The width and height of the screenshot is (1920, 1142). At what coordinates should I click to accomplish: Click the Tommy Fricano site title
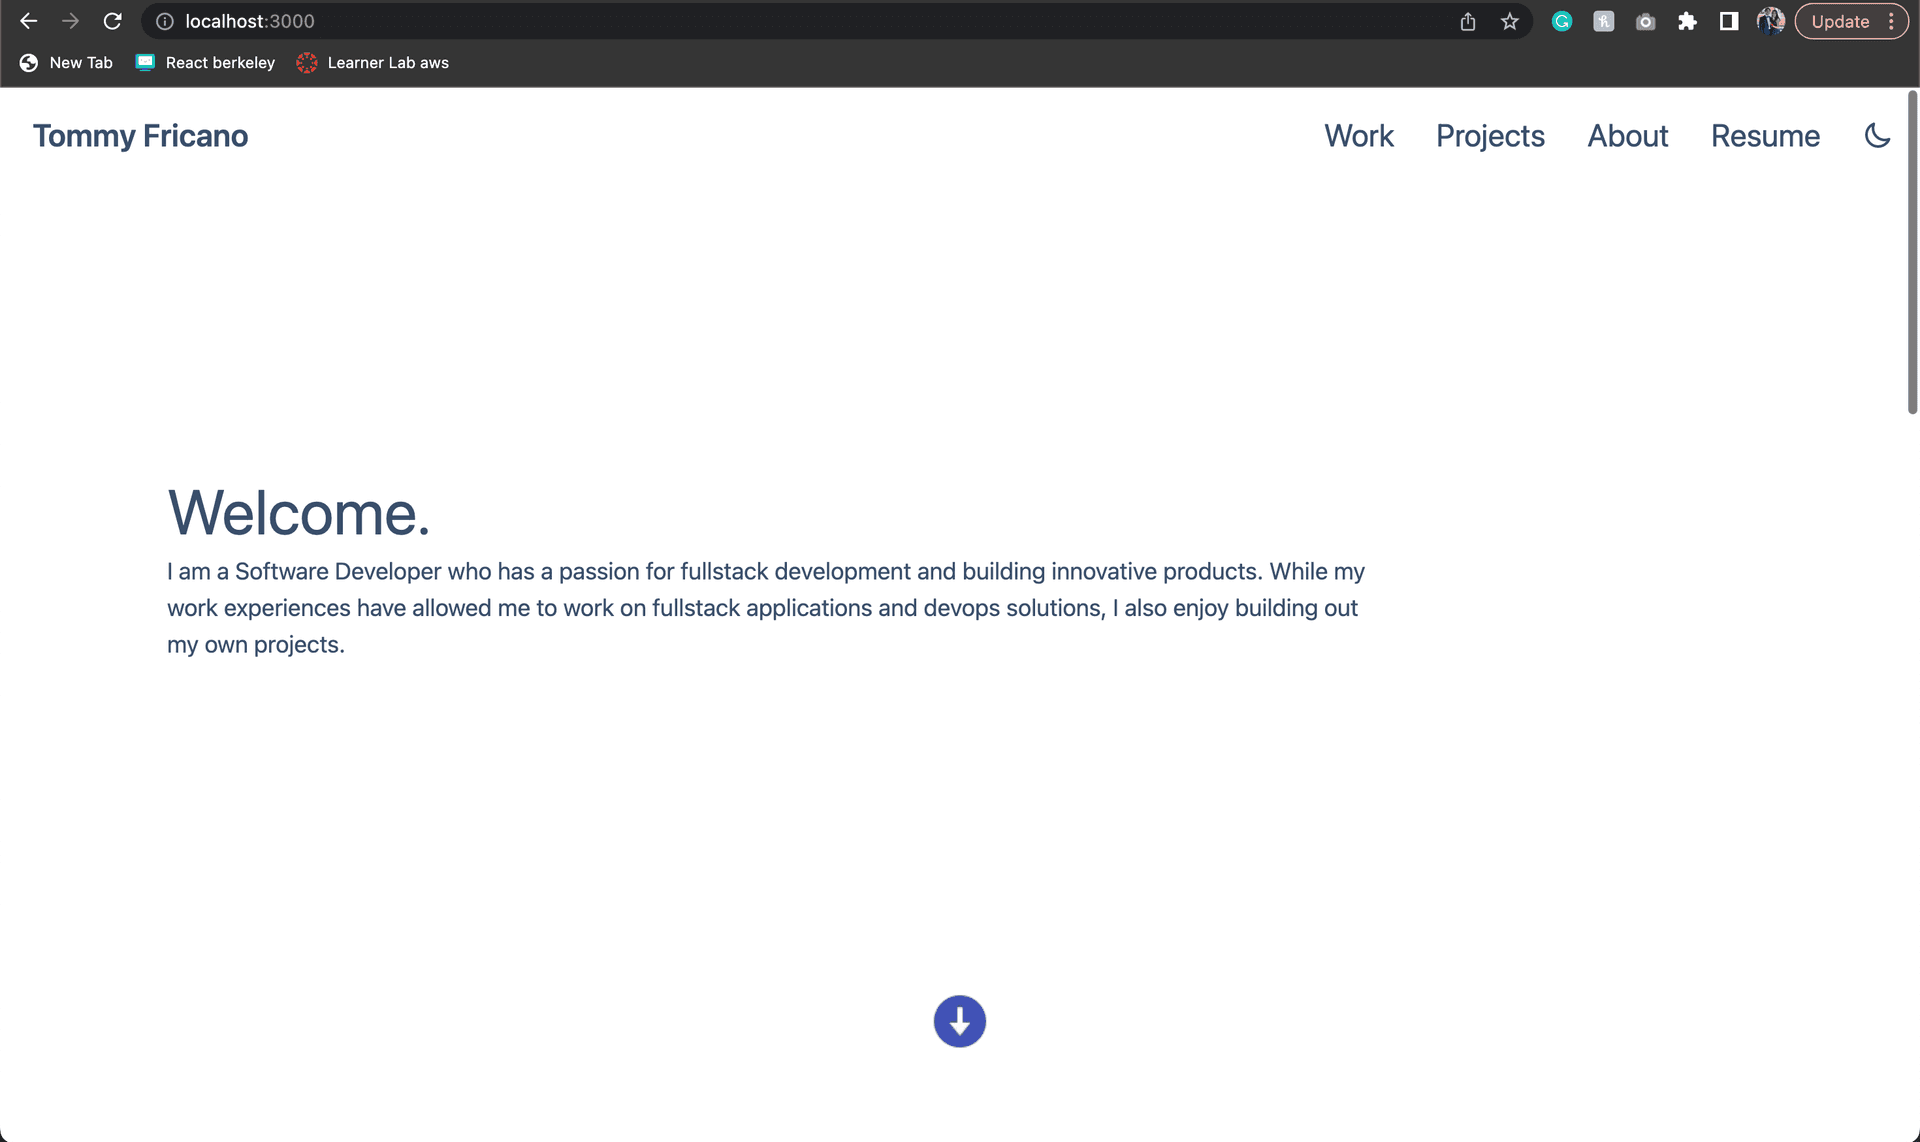[x=140, y=136]
